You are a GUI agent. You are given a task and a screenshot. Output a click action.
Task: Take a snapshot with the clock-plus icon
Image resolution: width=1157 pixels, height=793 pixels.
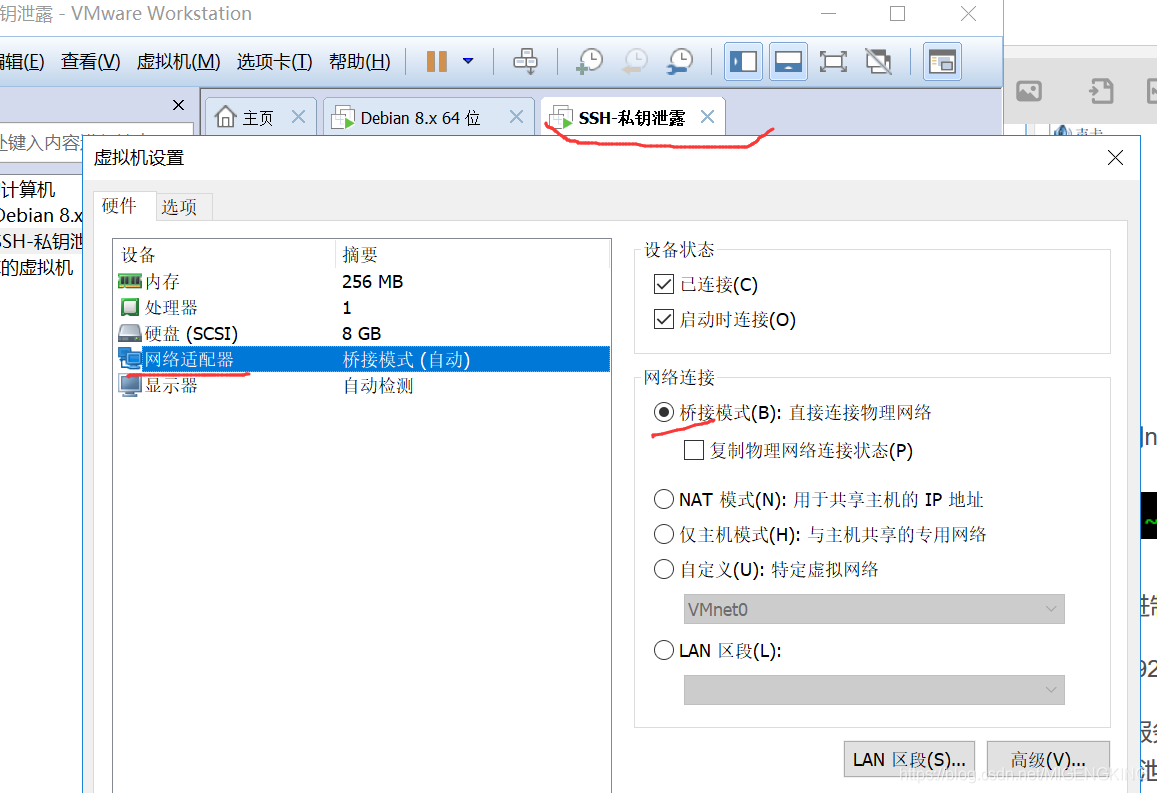coord(589,61)
